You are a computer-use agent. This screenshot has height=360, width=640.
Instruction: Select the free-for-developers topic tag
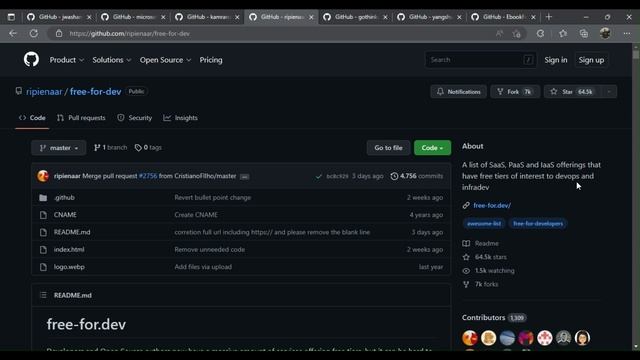tap(538, 224)
